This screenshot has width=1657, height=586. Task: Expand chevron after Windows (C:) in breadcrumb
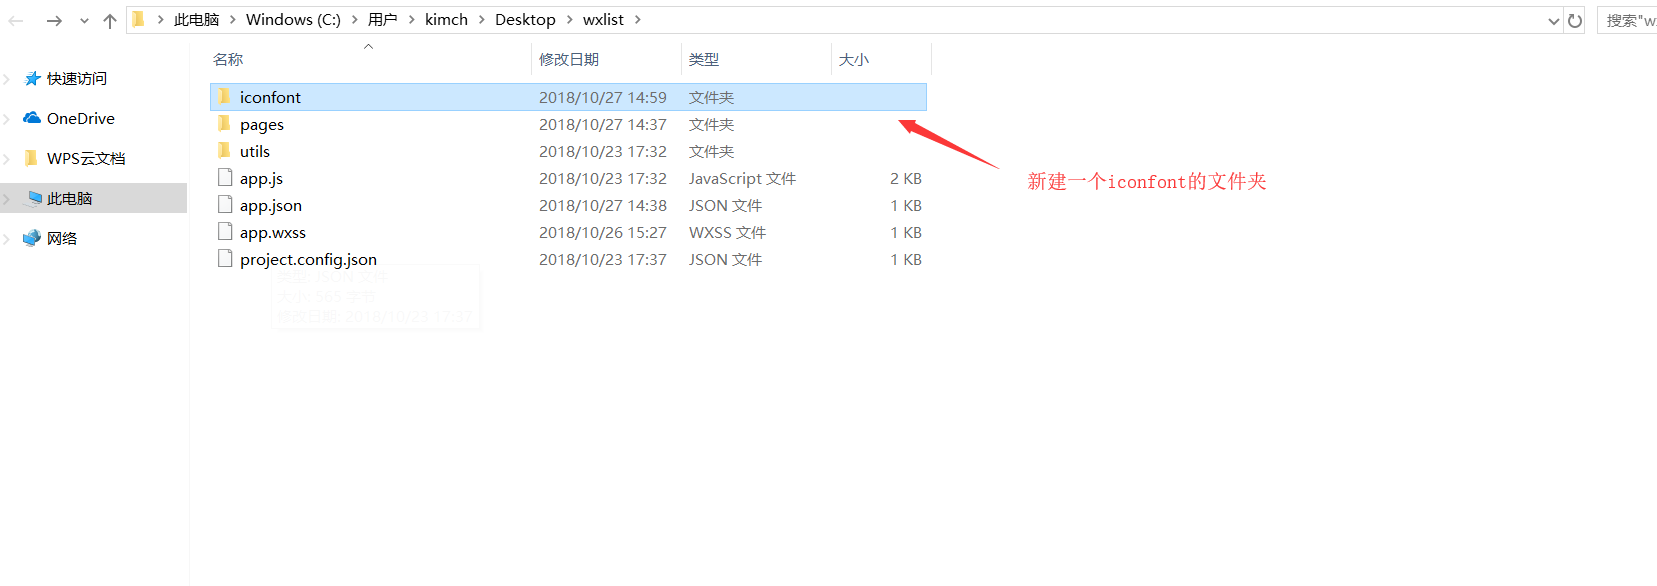click(354, 20)
